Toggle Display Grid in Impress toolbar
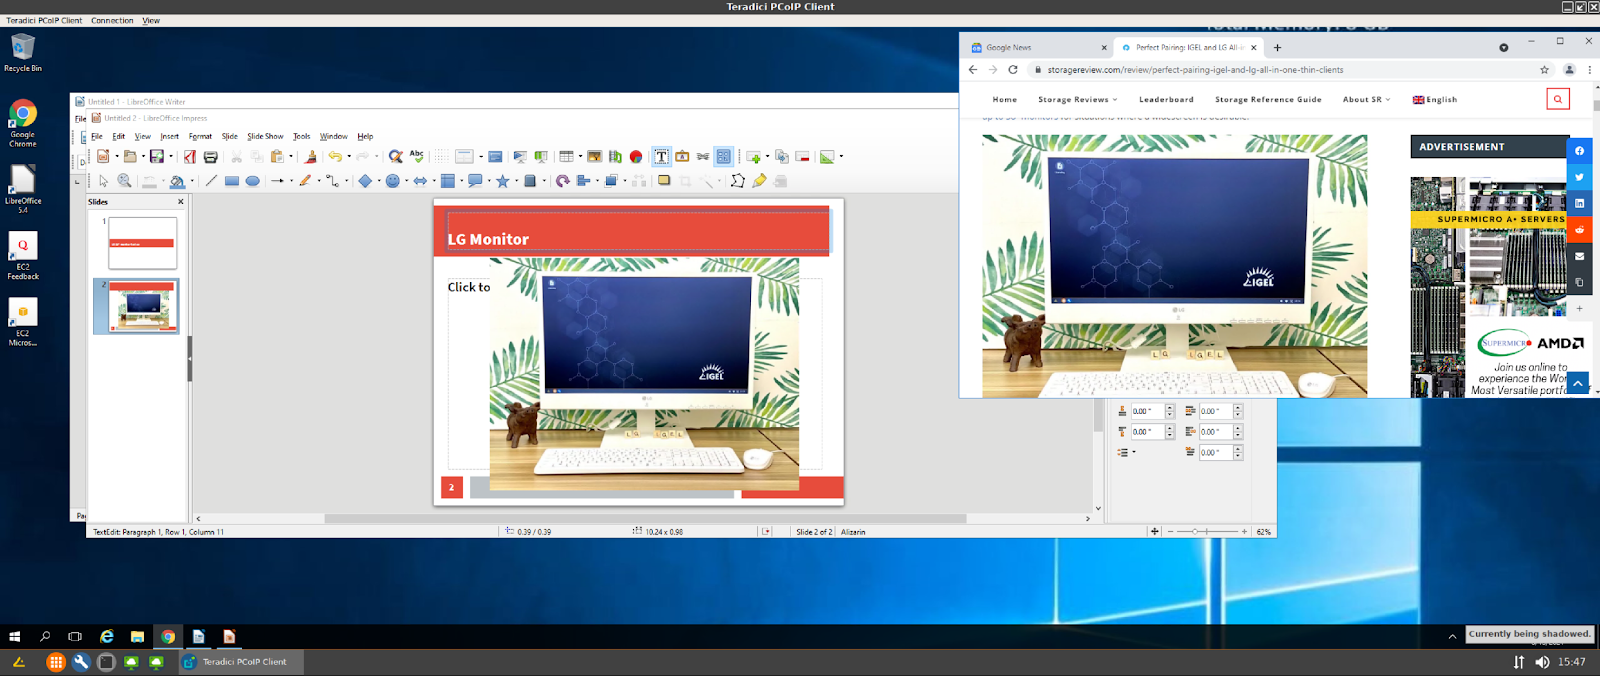This screenshot has height=676, width=1600. 440,156
